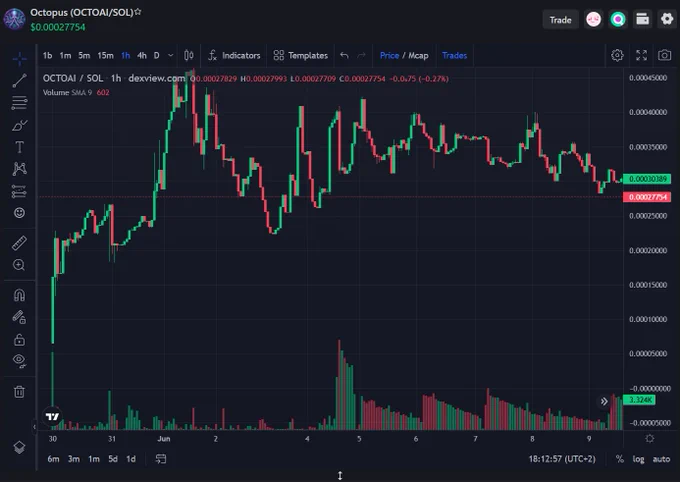Select the 1m timeframe in top toolbar

point(65,56)
